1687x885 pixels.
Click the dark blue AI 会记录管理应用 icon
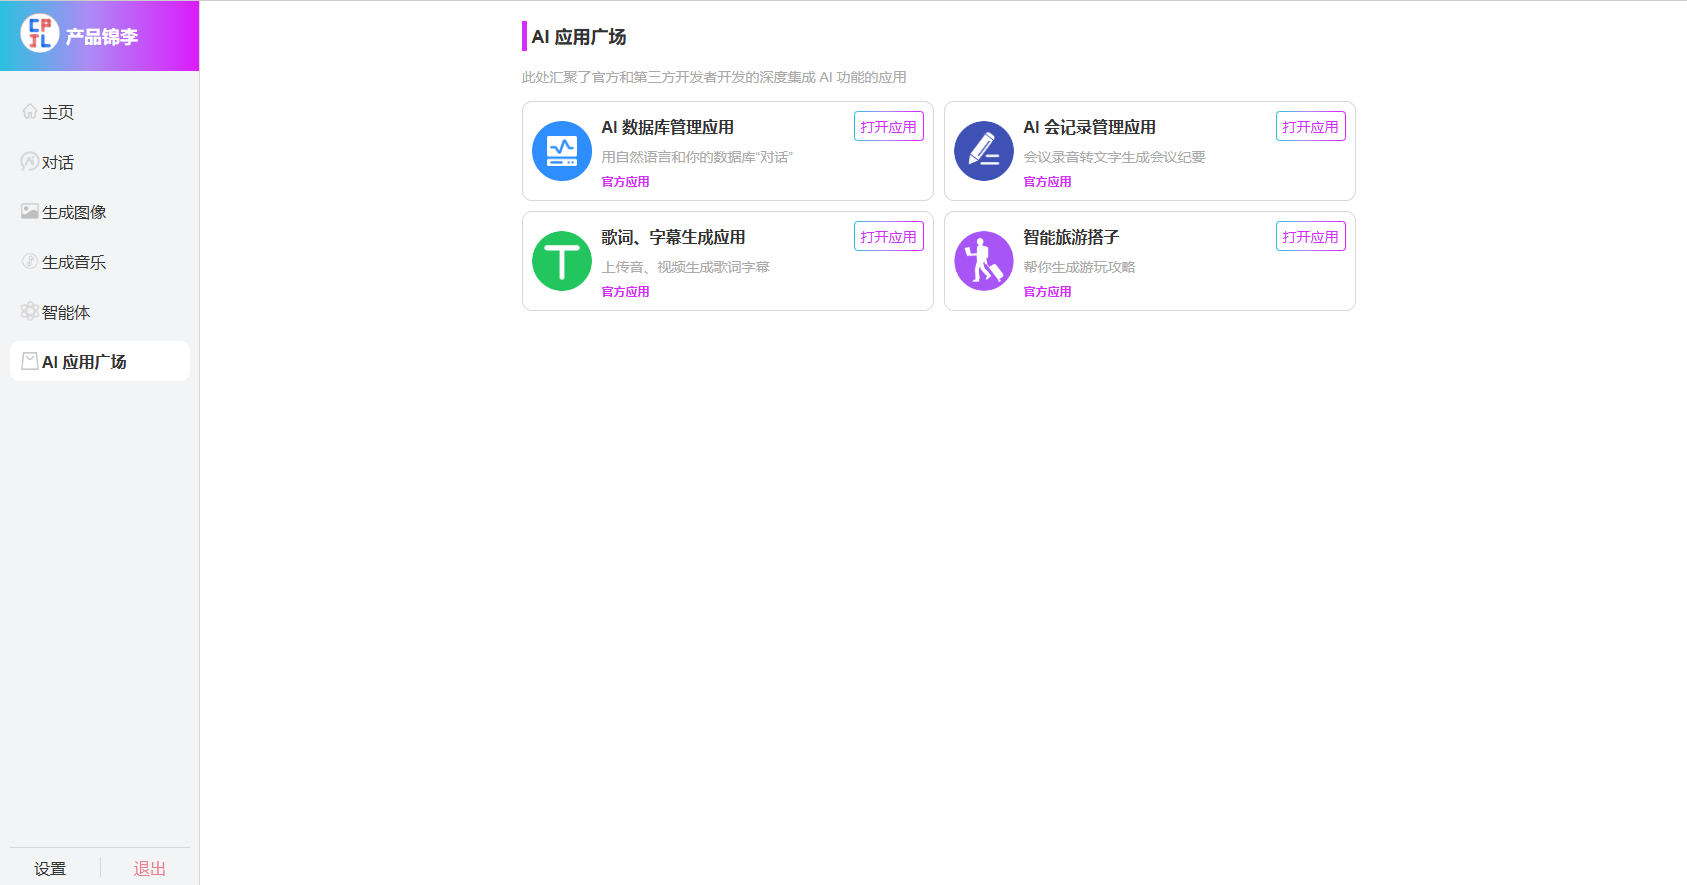coord(984,151)
